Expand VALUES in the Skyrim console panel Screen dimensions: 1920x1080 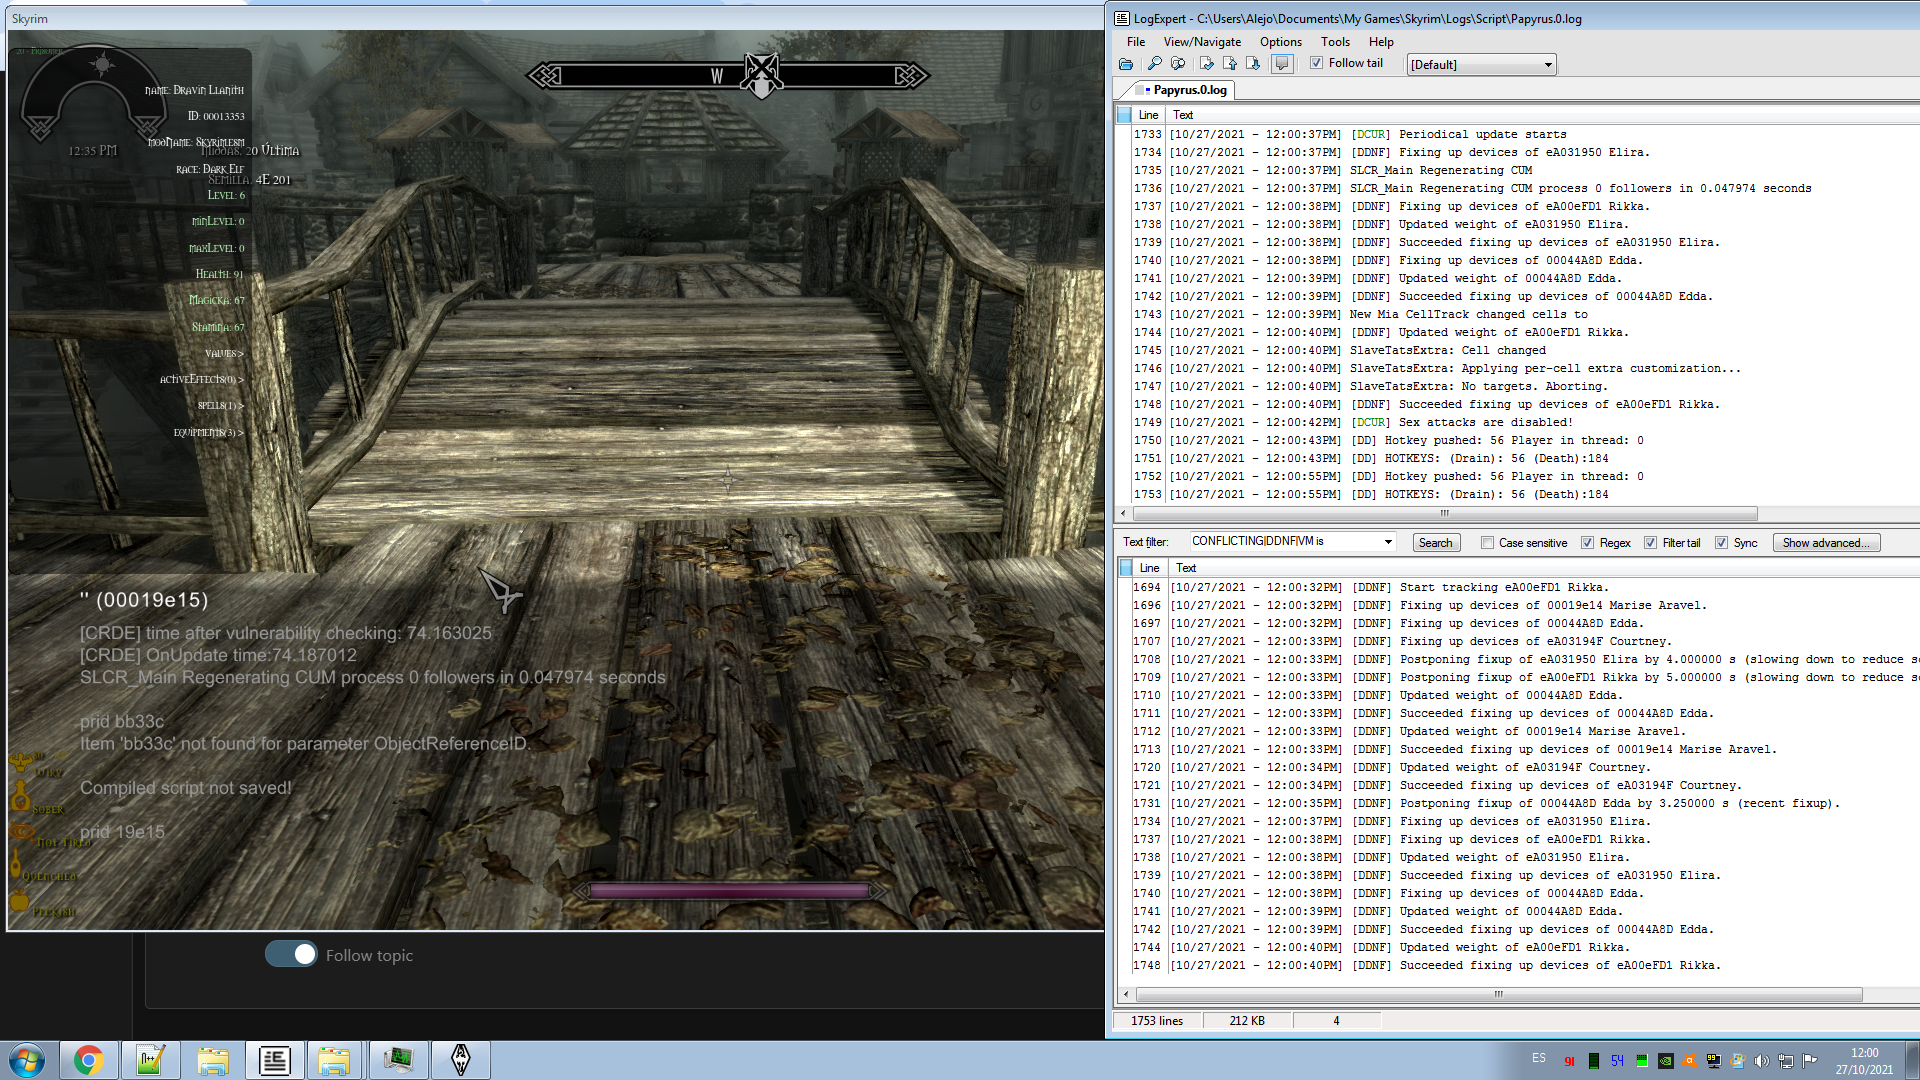coord(224,353)
